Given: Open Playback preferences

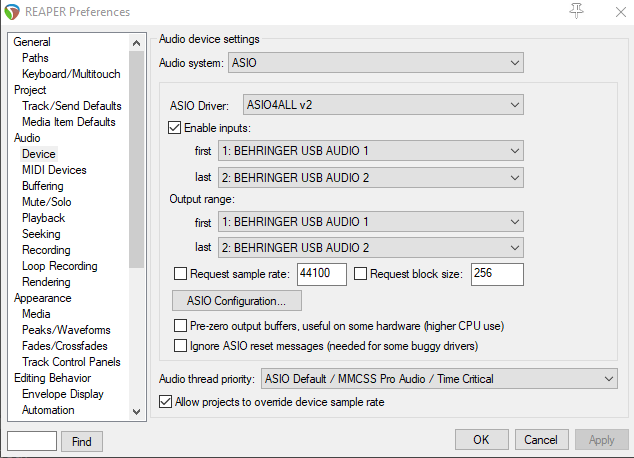Looking at the screenshot, I should [43, 218].
